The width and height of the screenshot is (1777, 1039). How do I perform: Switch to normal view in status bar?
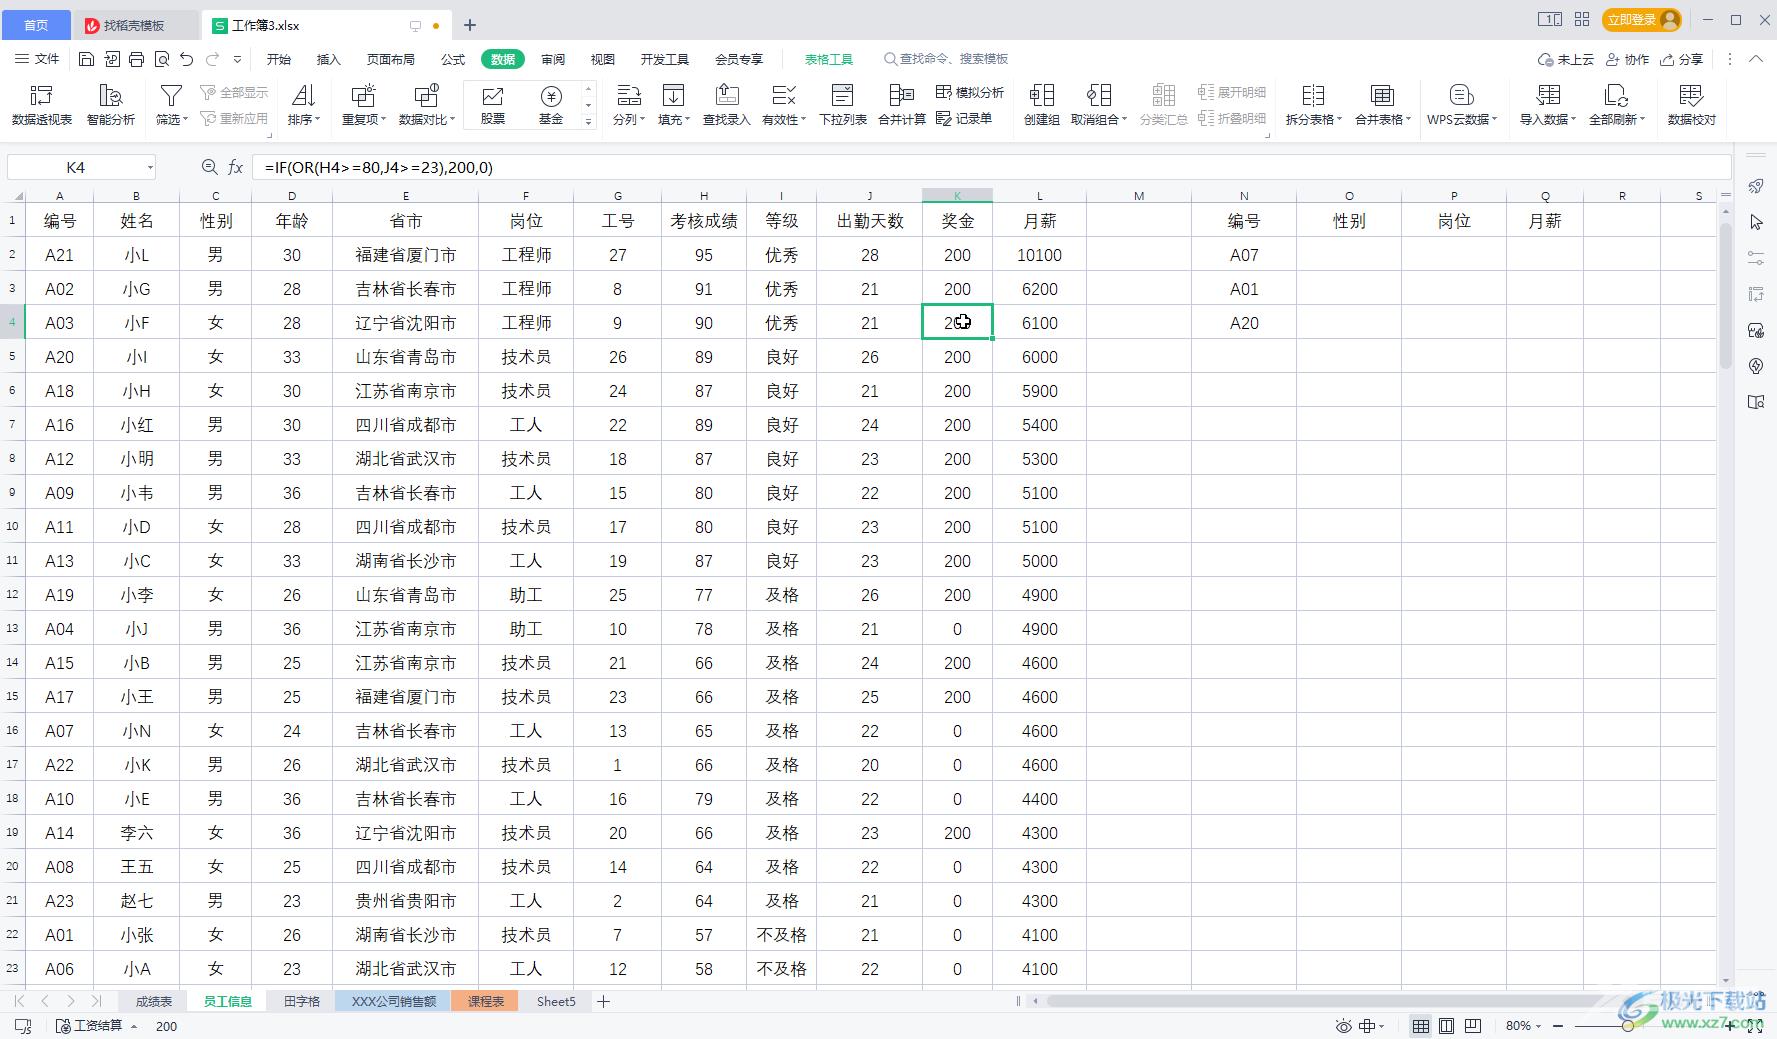coord(1420,1026)
